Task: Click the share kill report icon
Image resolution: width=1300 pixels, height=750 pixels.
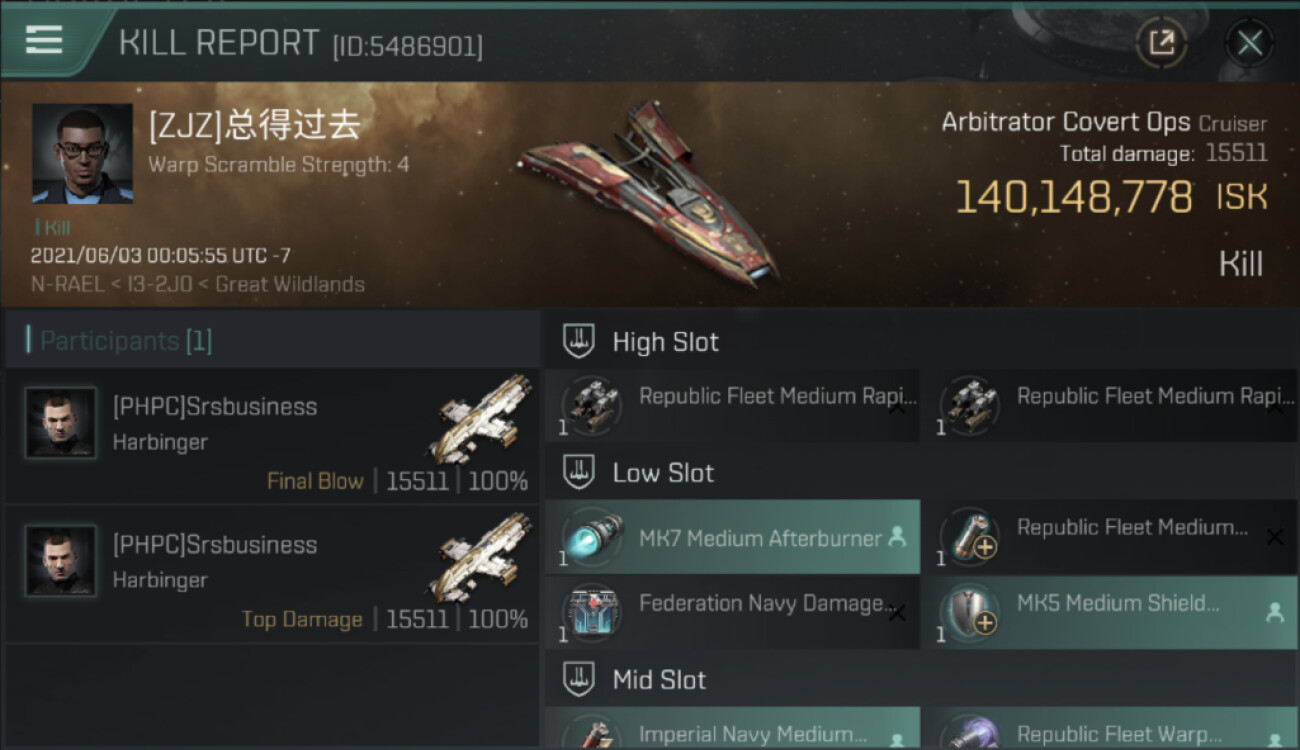Action: [1161, 42]
